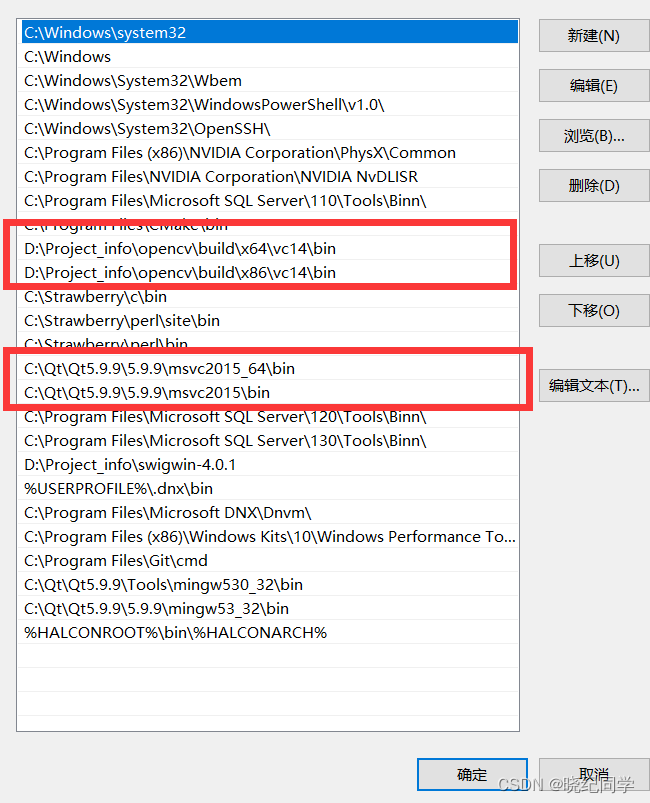The image size is (650, 803).
Task: Move entry down with 下移(O)
Action: (x=594, y=310)
